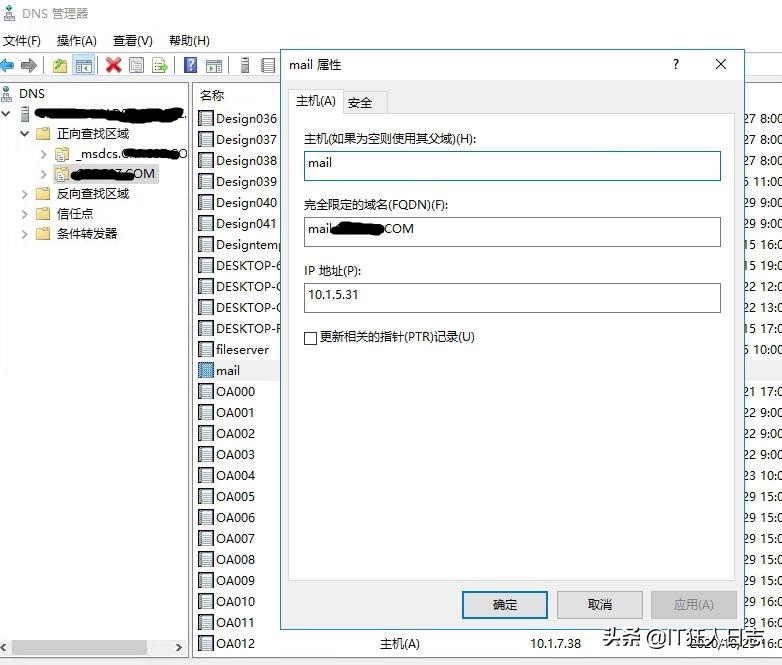Enable 更新相关的指针(PTR)记录 checkbox
The height and width of the screenshot is (665, 782).
click(x=310, y=338)
